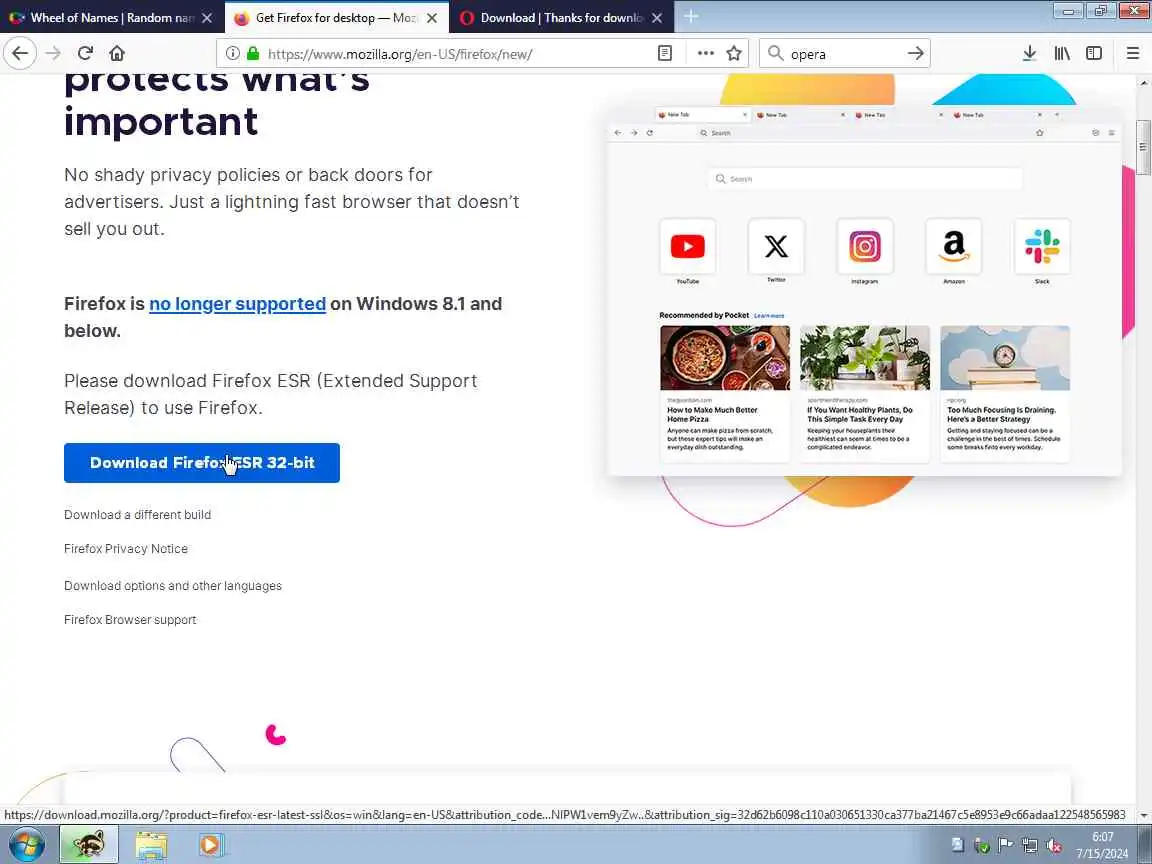Click the green padlock security icon
Image resolution: width=1152 pixels, height=864 pixels.
click(253, 54)
